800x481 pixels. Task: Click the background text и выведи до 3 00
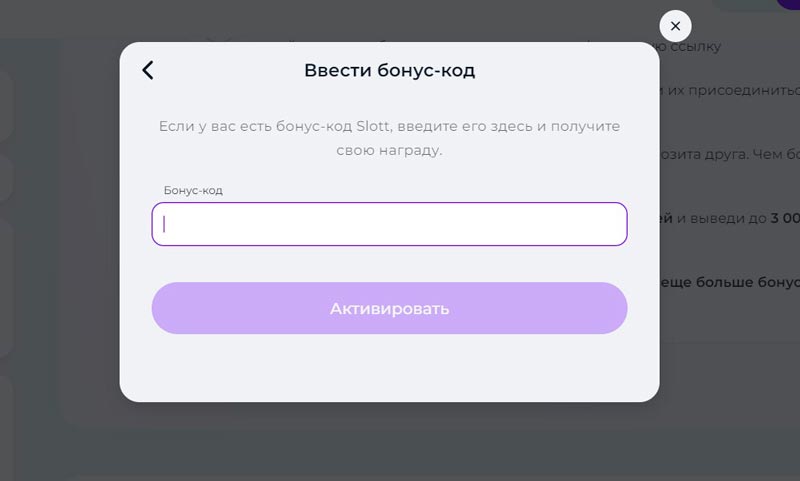[x=730, y=216]
